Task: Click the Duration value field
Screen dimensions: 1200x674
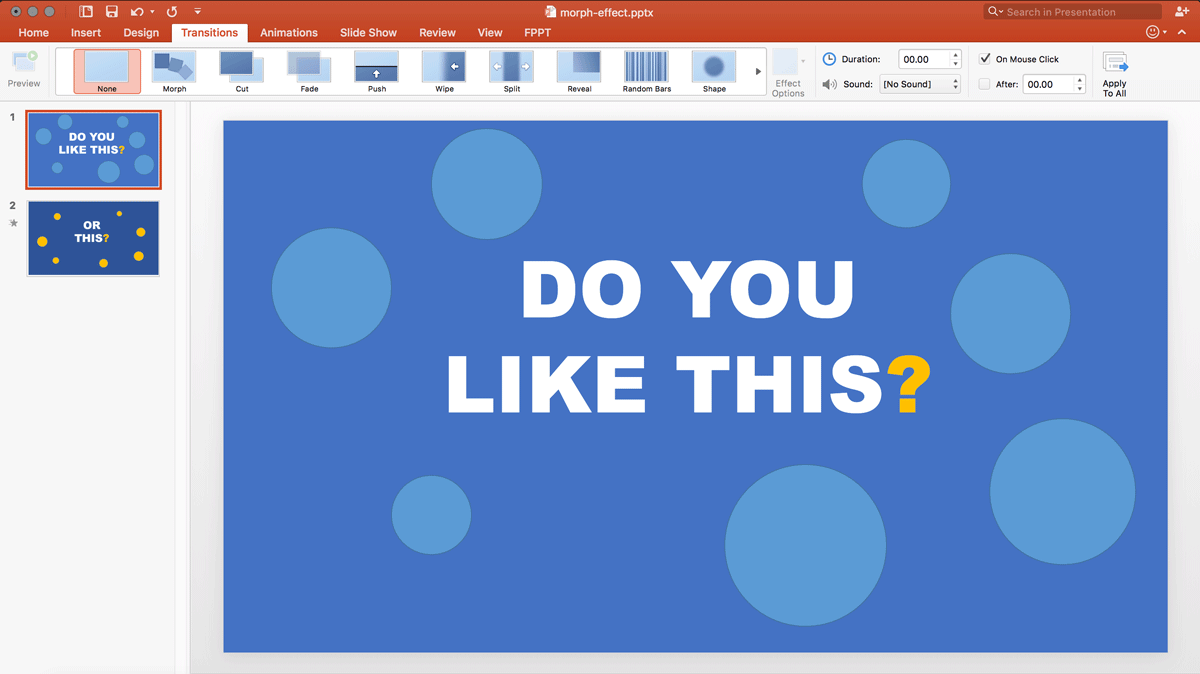Action: point(922,60)
